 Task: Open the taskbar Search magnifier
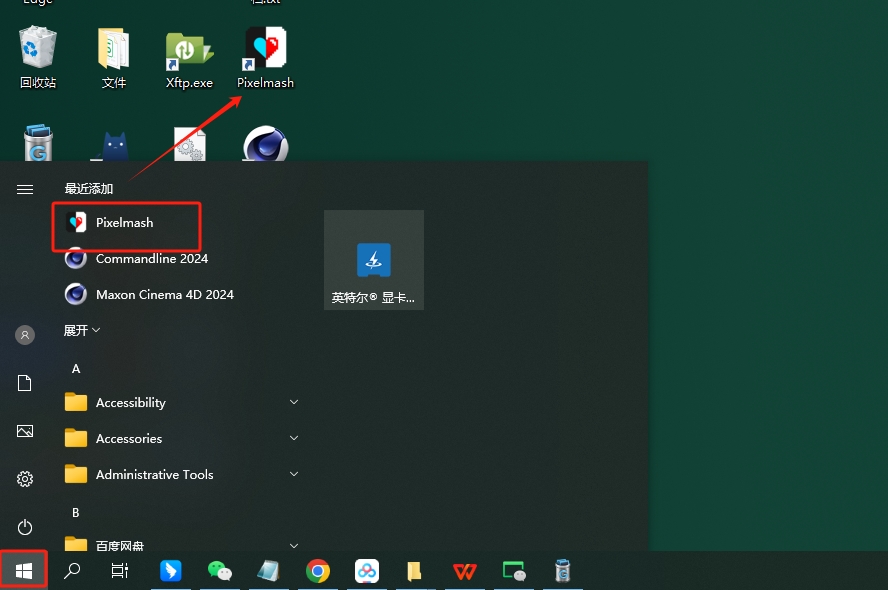click(72, 571)
